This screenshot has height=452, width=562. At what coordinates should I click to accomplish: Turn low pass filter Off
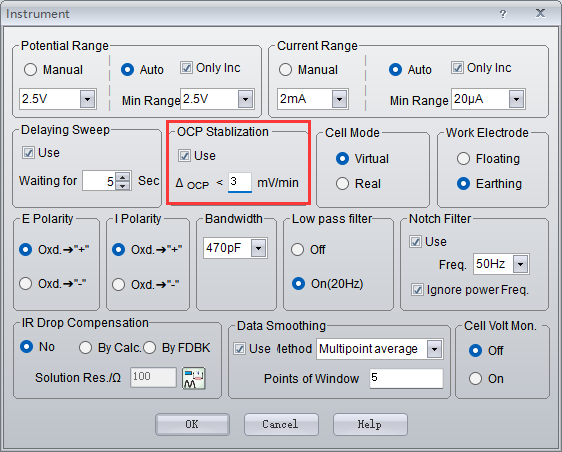coord(297,249)
